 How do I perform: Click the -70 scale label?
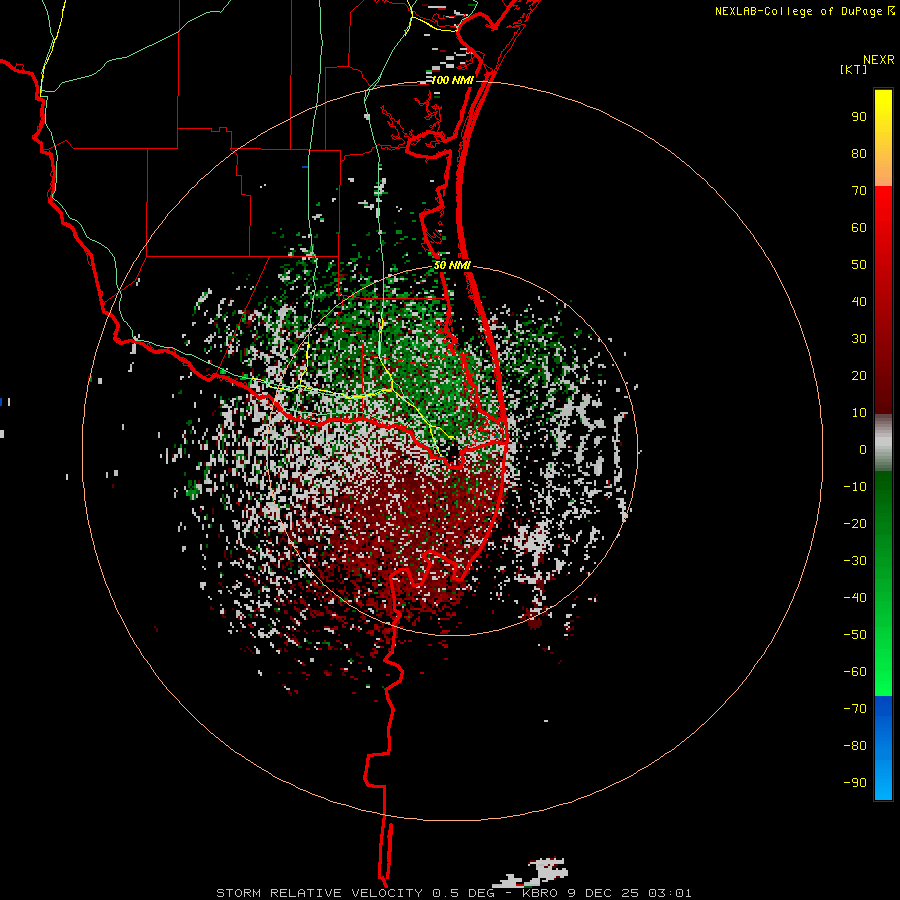tap(855, 709)
